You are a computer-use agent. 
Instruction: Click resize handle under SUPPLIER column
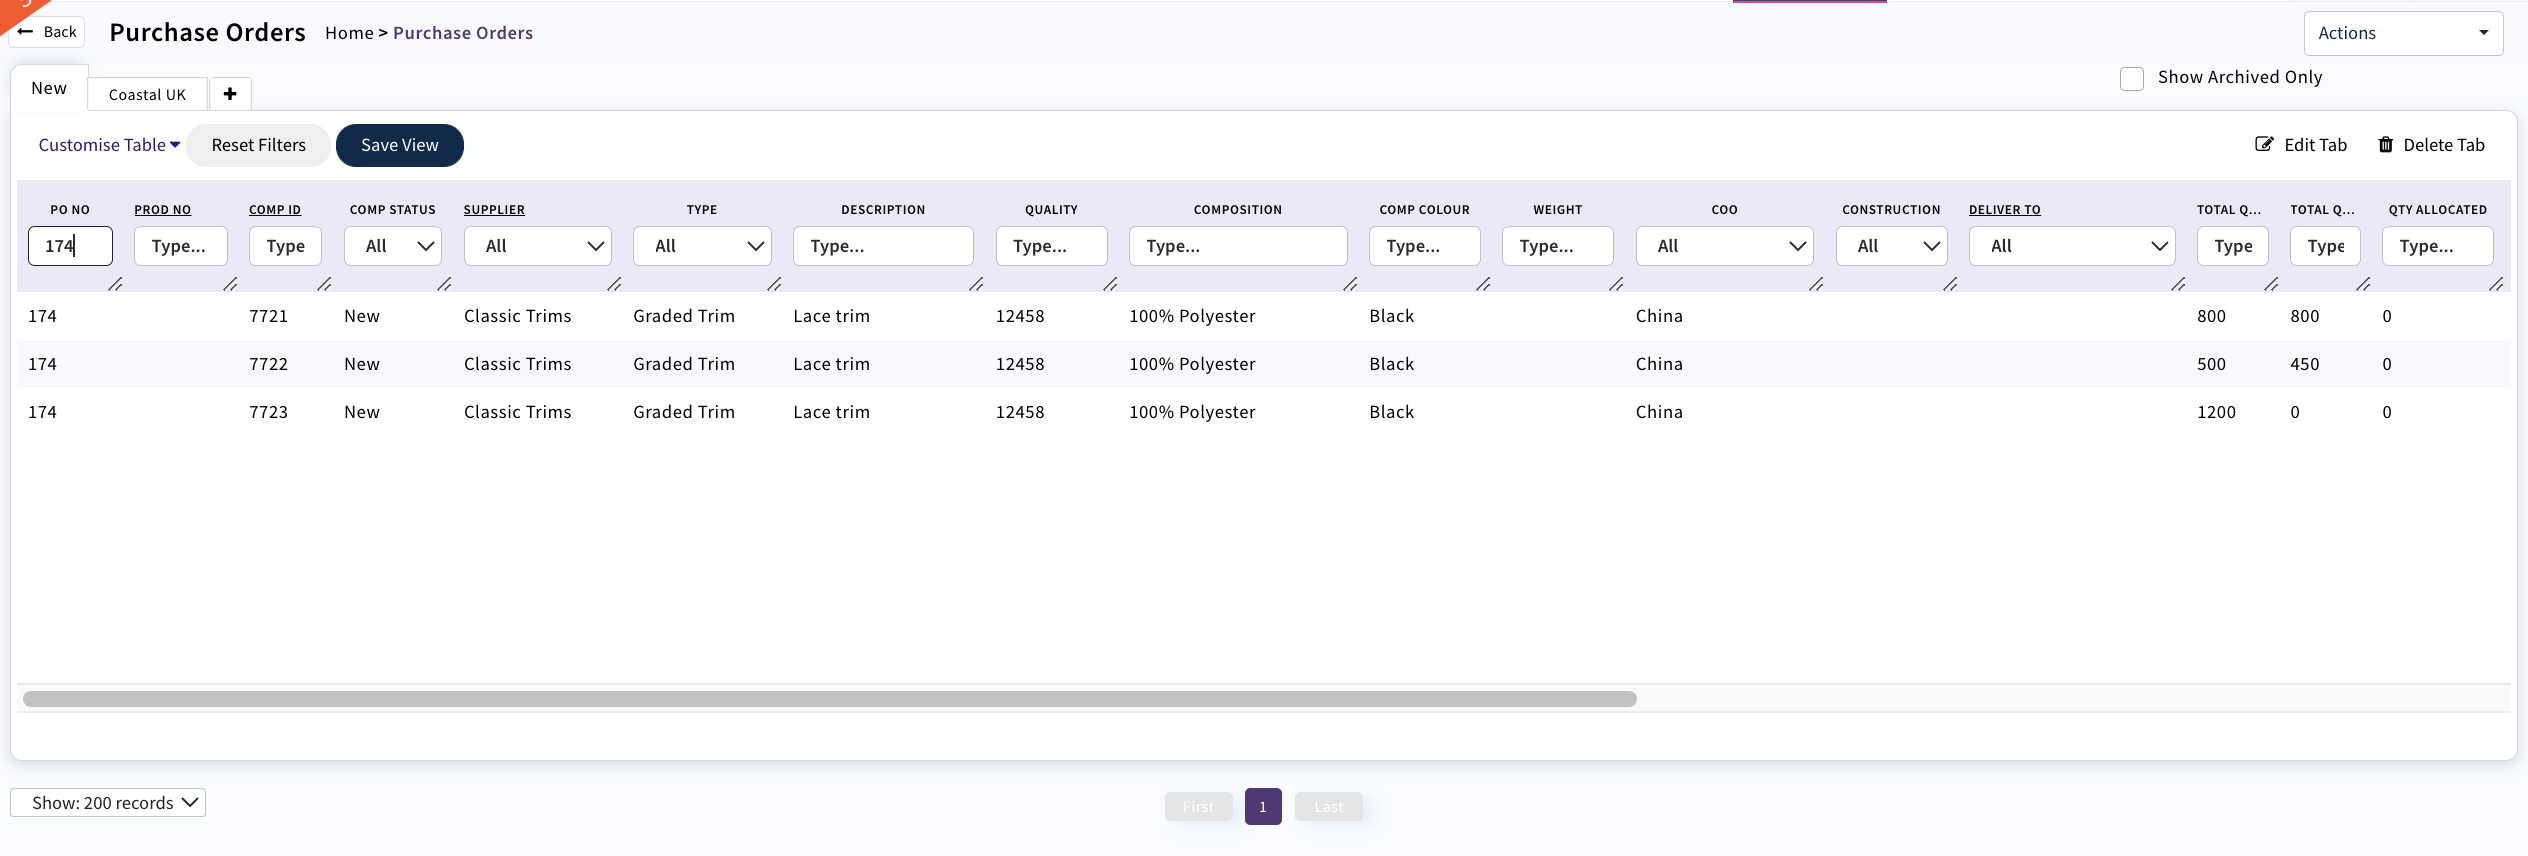coord(614,285)
